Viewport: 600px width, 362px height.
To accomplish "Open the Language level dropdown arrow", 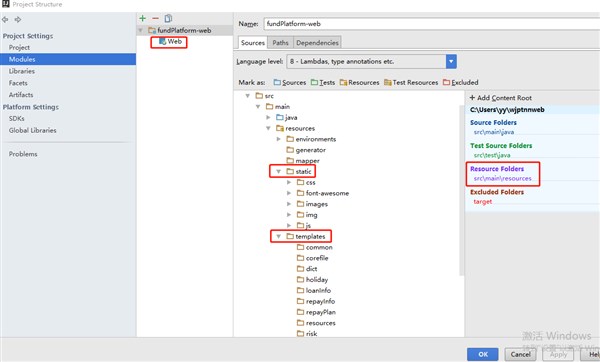I will (x=451, y=61).
